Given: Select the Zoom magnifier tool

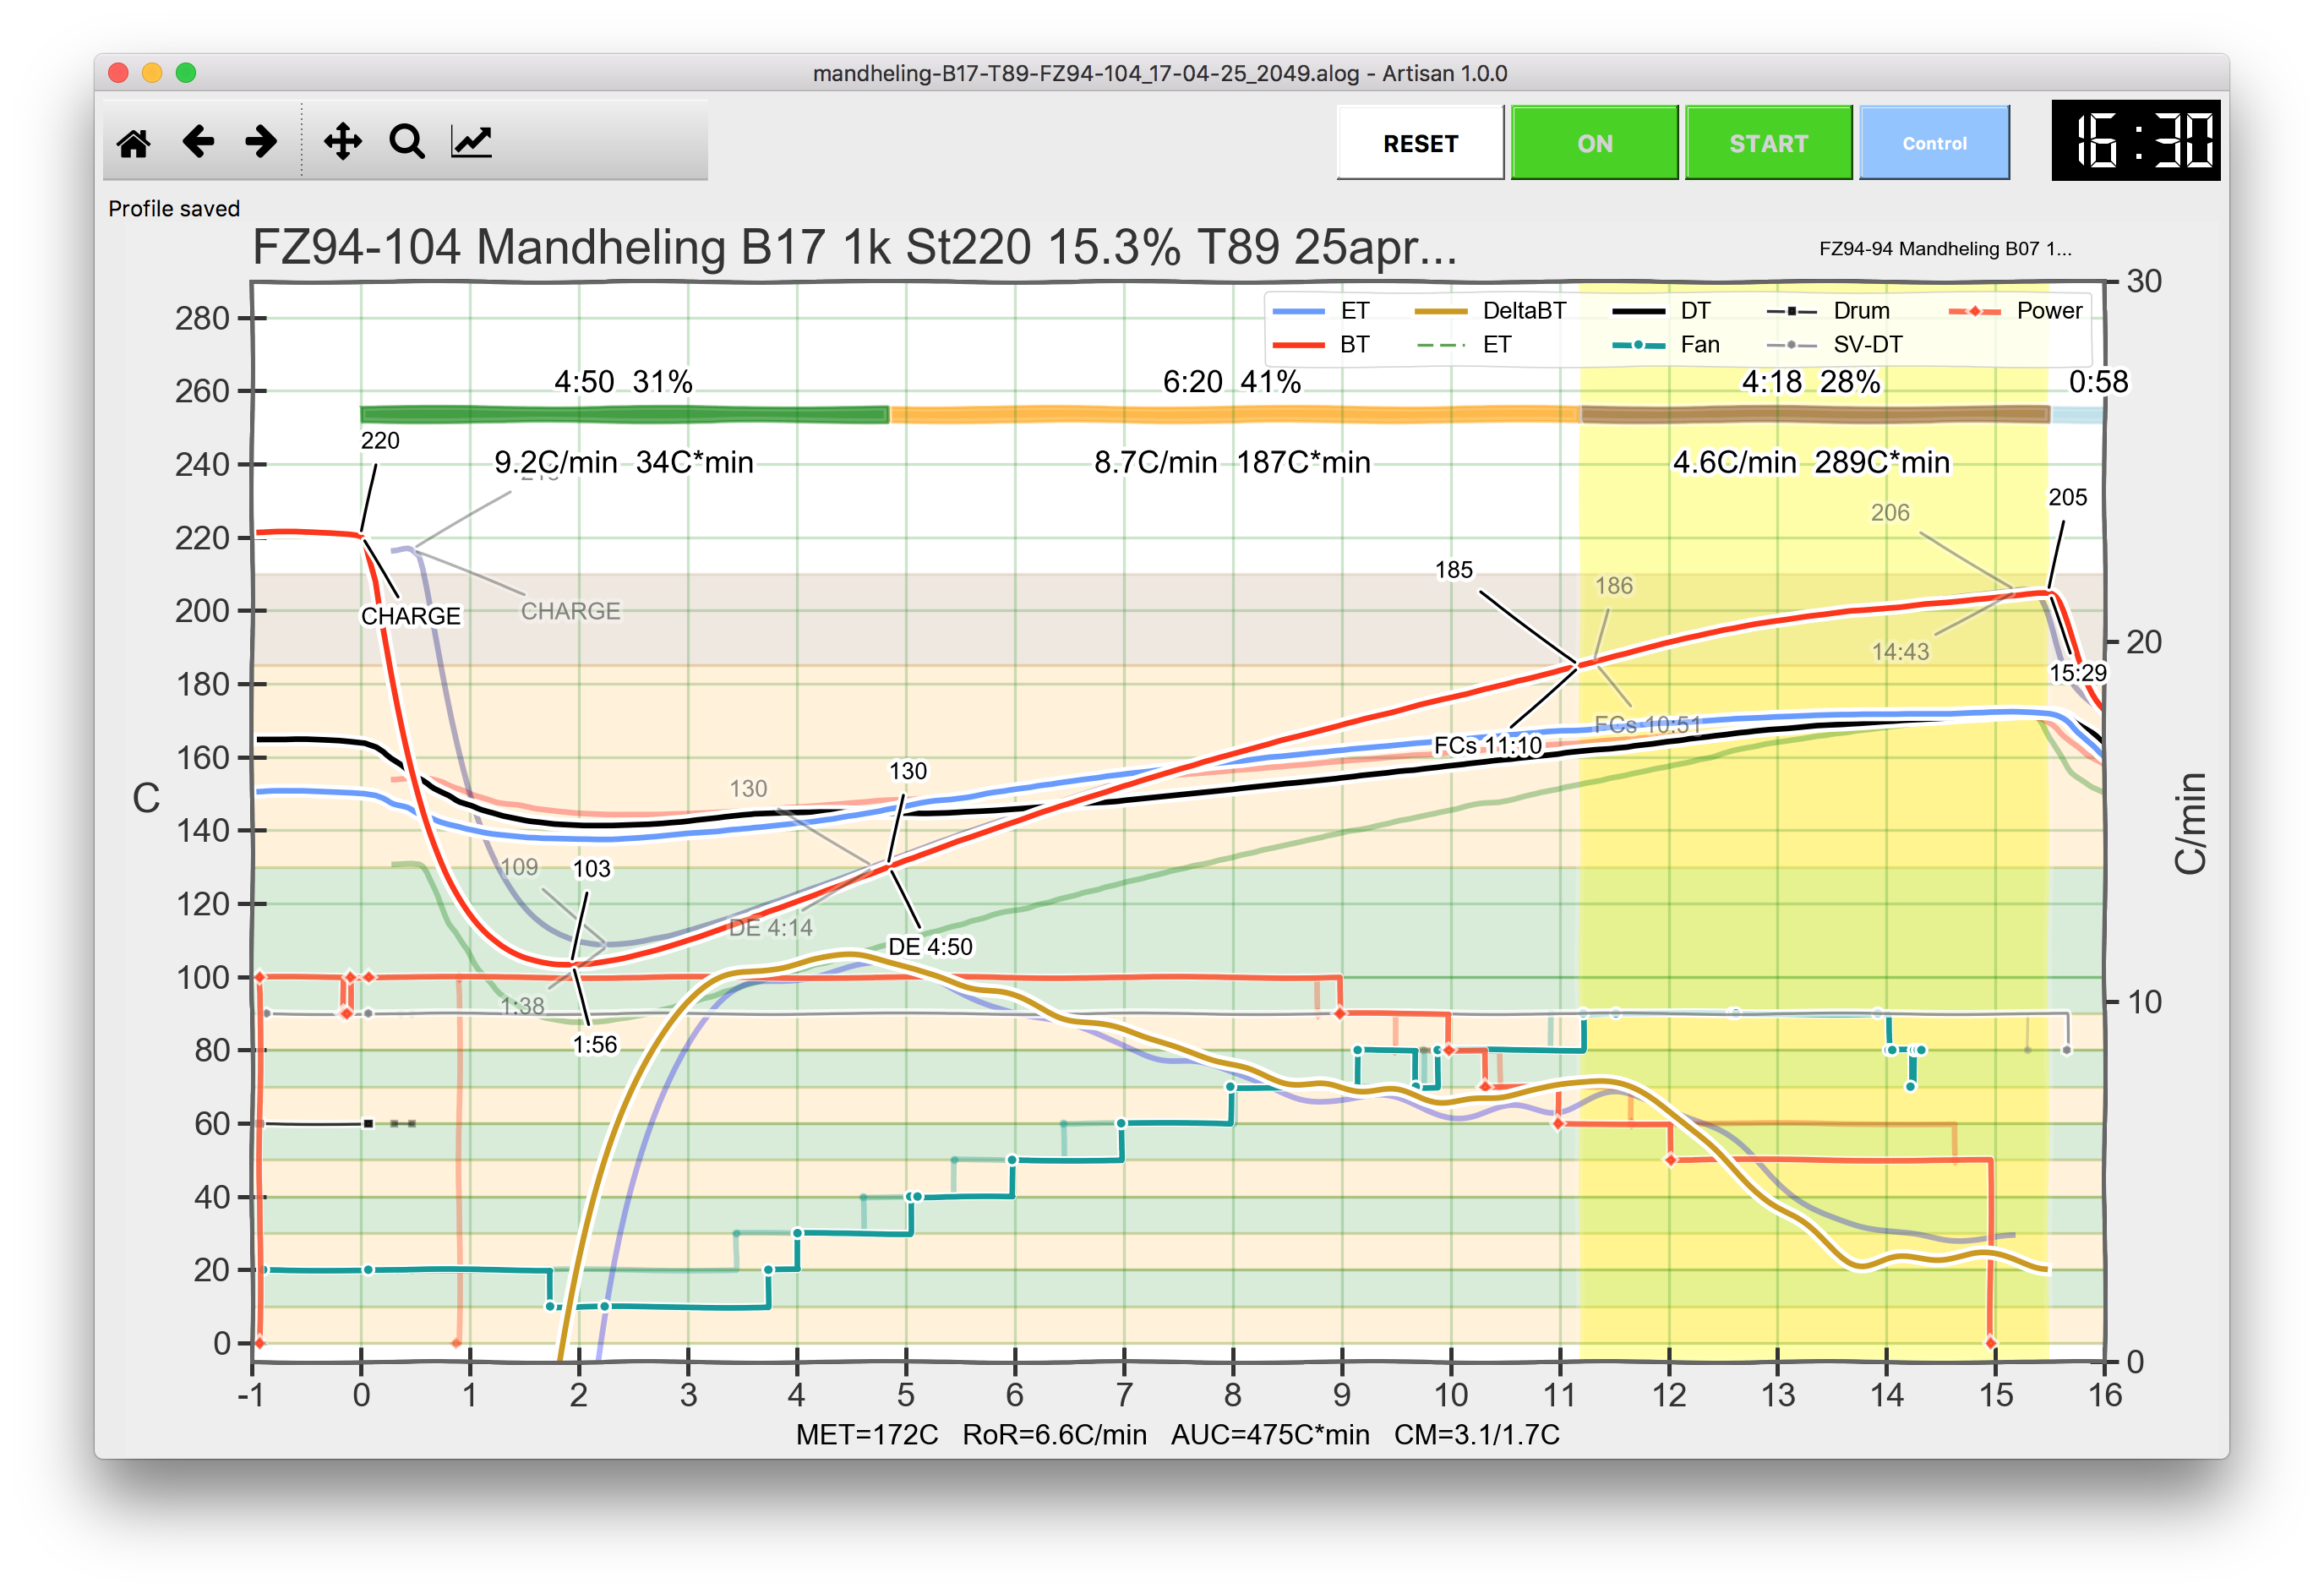Looking at the screenshot, I should pyautogui.click(x=407, y=142).
